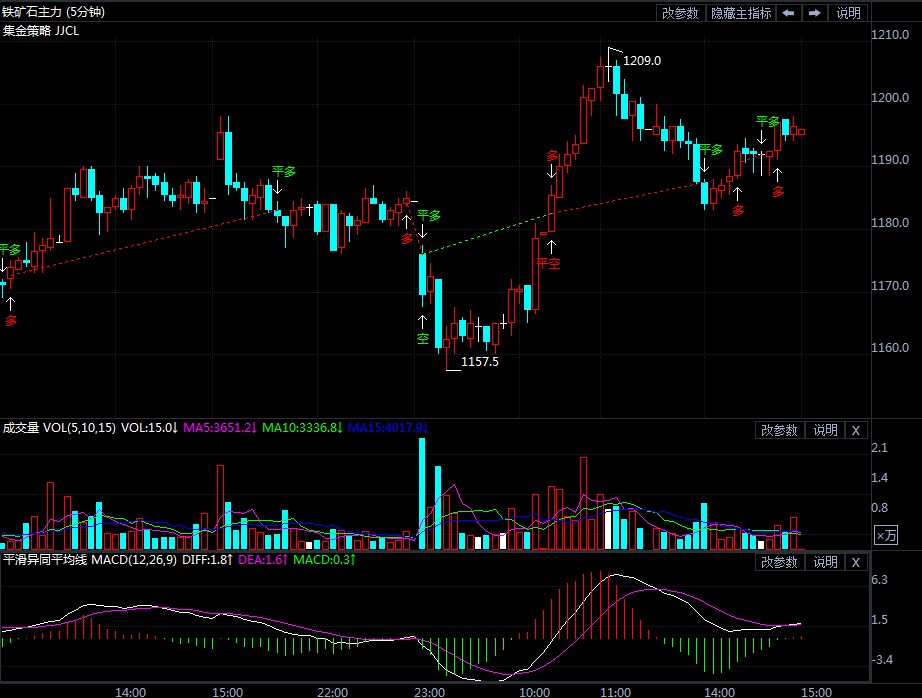
Task: Close the volume indicator panel with X
Action: click(x=855, y=430)
